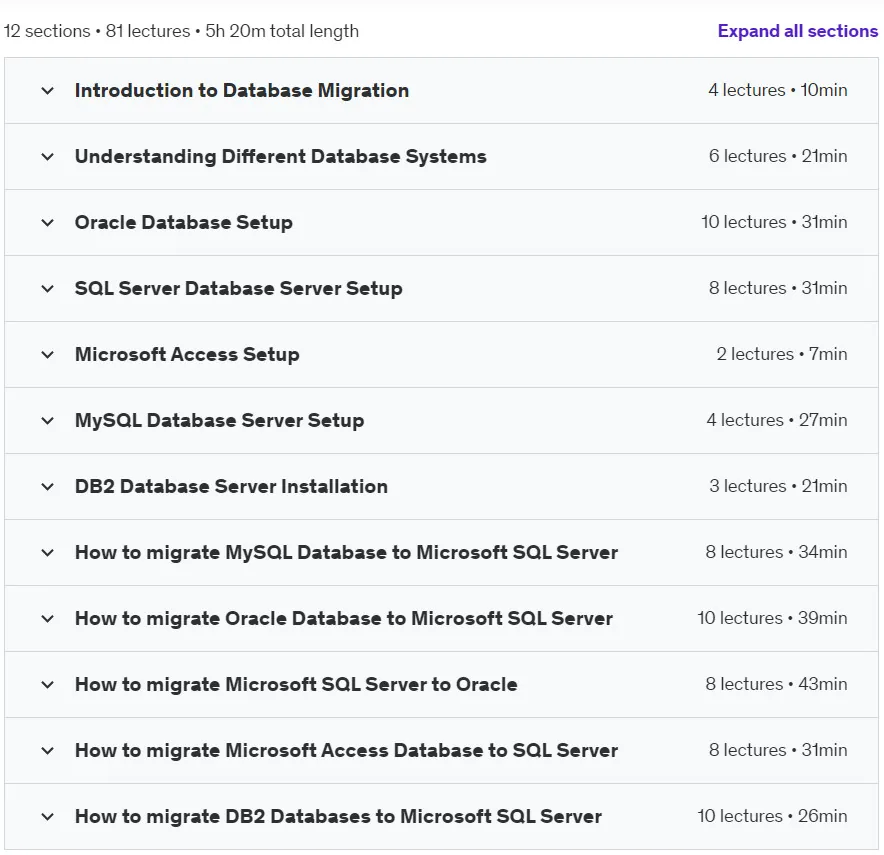The height and width of the screenshot is (855, 884).
Task: Open How to migrate Microsoft Access Database title
Action: pos(346,750)
